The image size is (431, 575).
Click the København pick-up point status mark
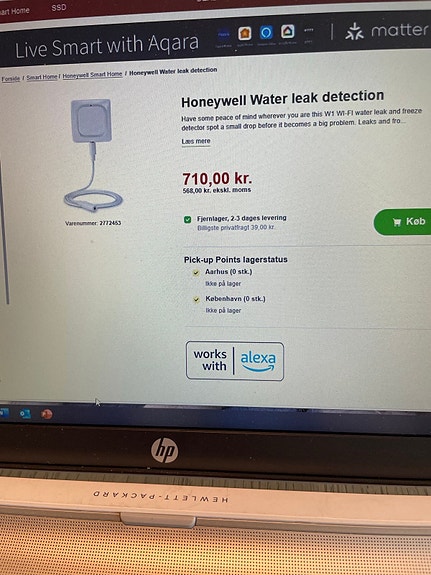point(196,299)
